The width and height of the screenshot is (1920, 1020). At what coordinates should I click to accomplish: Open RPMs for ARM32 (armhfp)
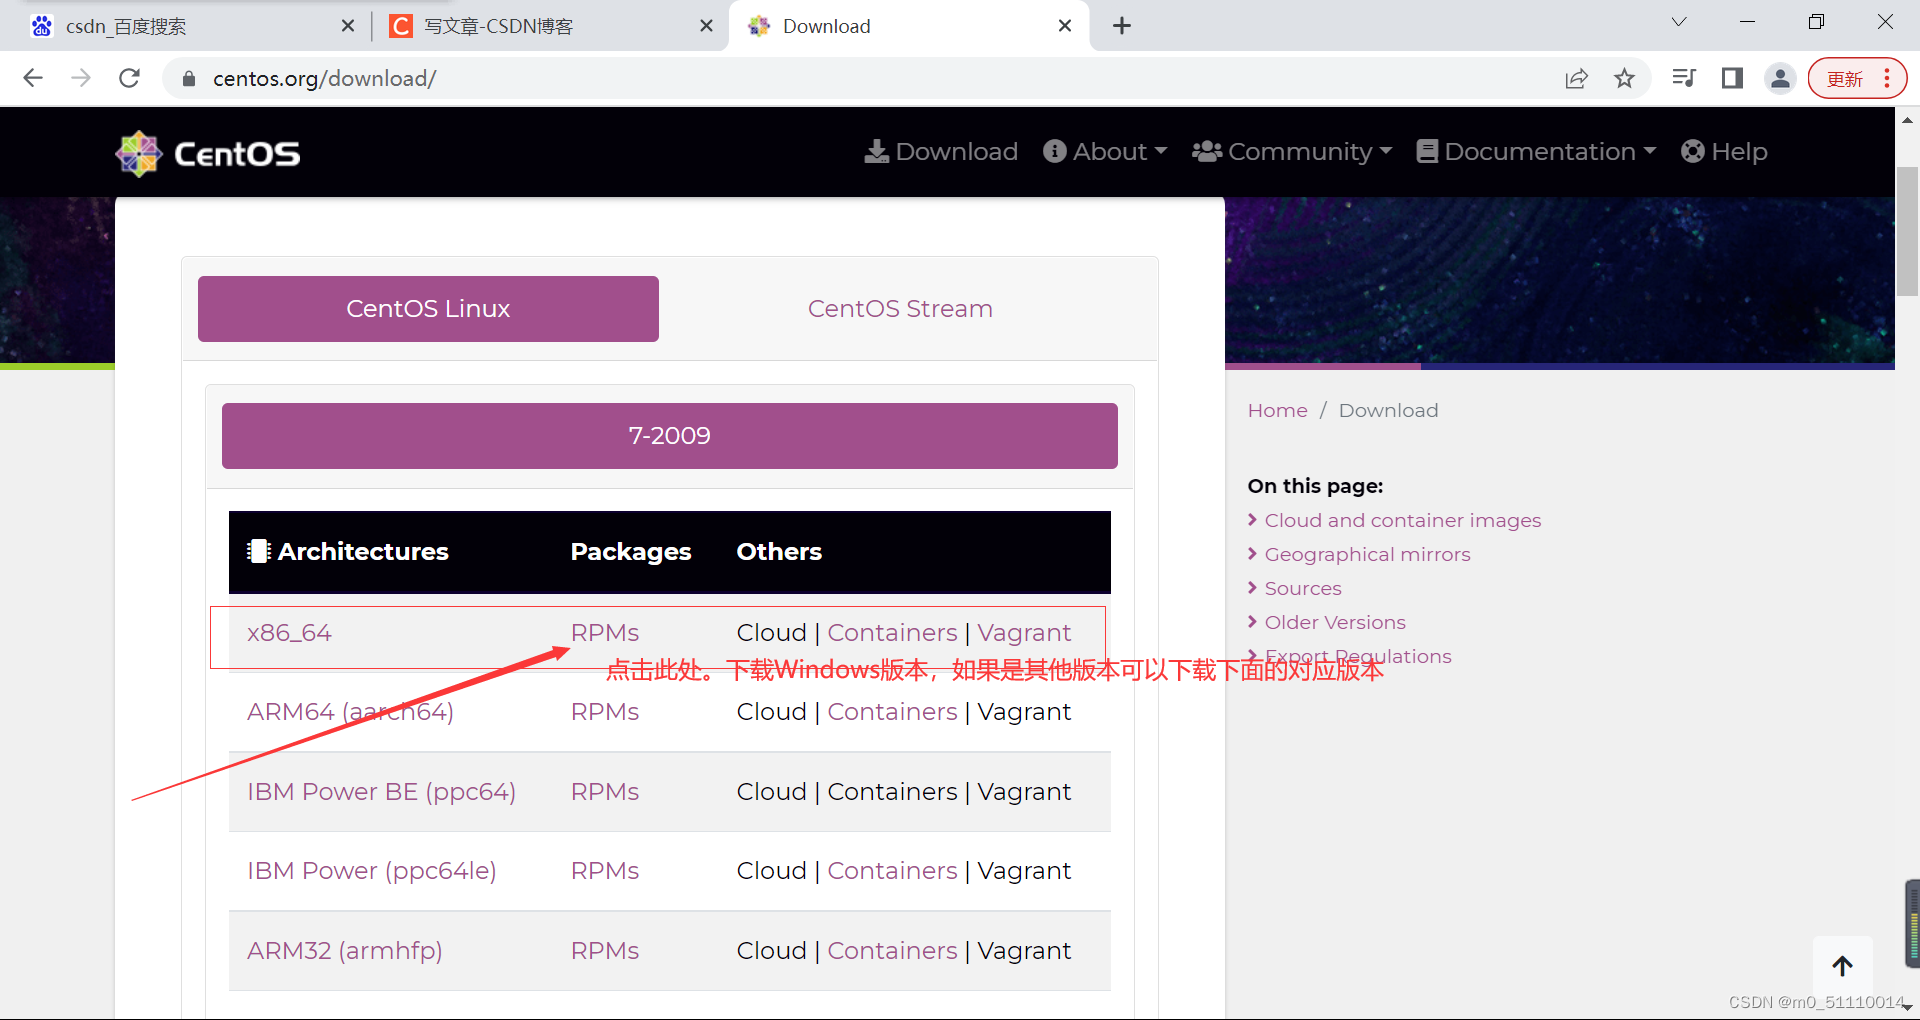coord(605,951)
